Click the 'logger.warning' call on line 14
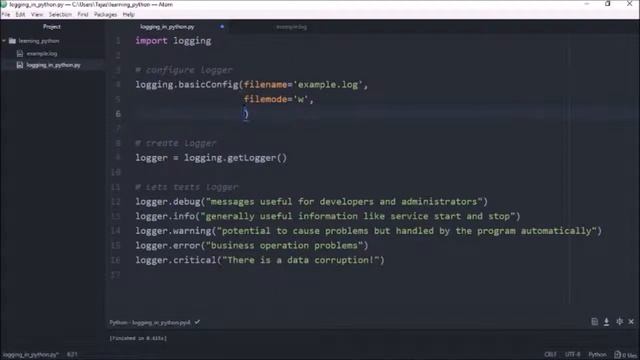 pos(173,231)
